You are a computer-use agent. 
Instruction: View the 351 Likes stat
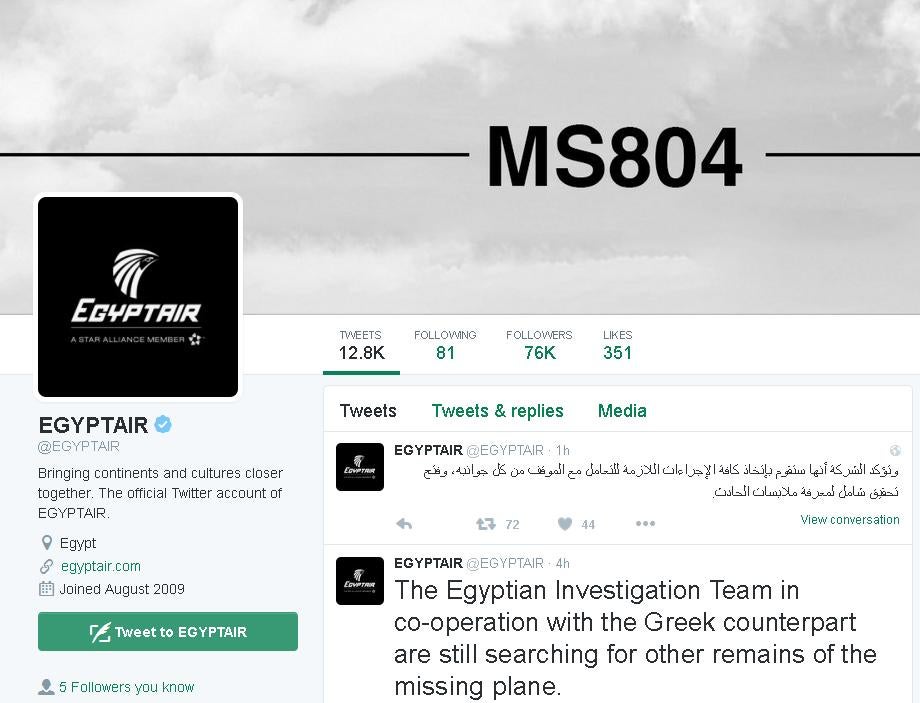click(x=617, y=344)
